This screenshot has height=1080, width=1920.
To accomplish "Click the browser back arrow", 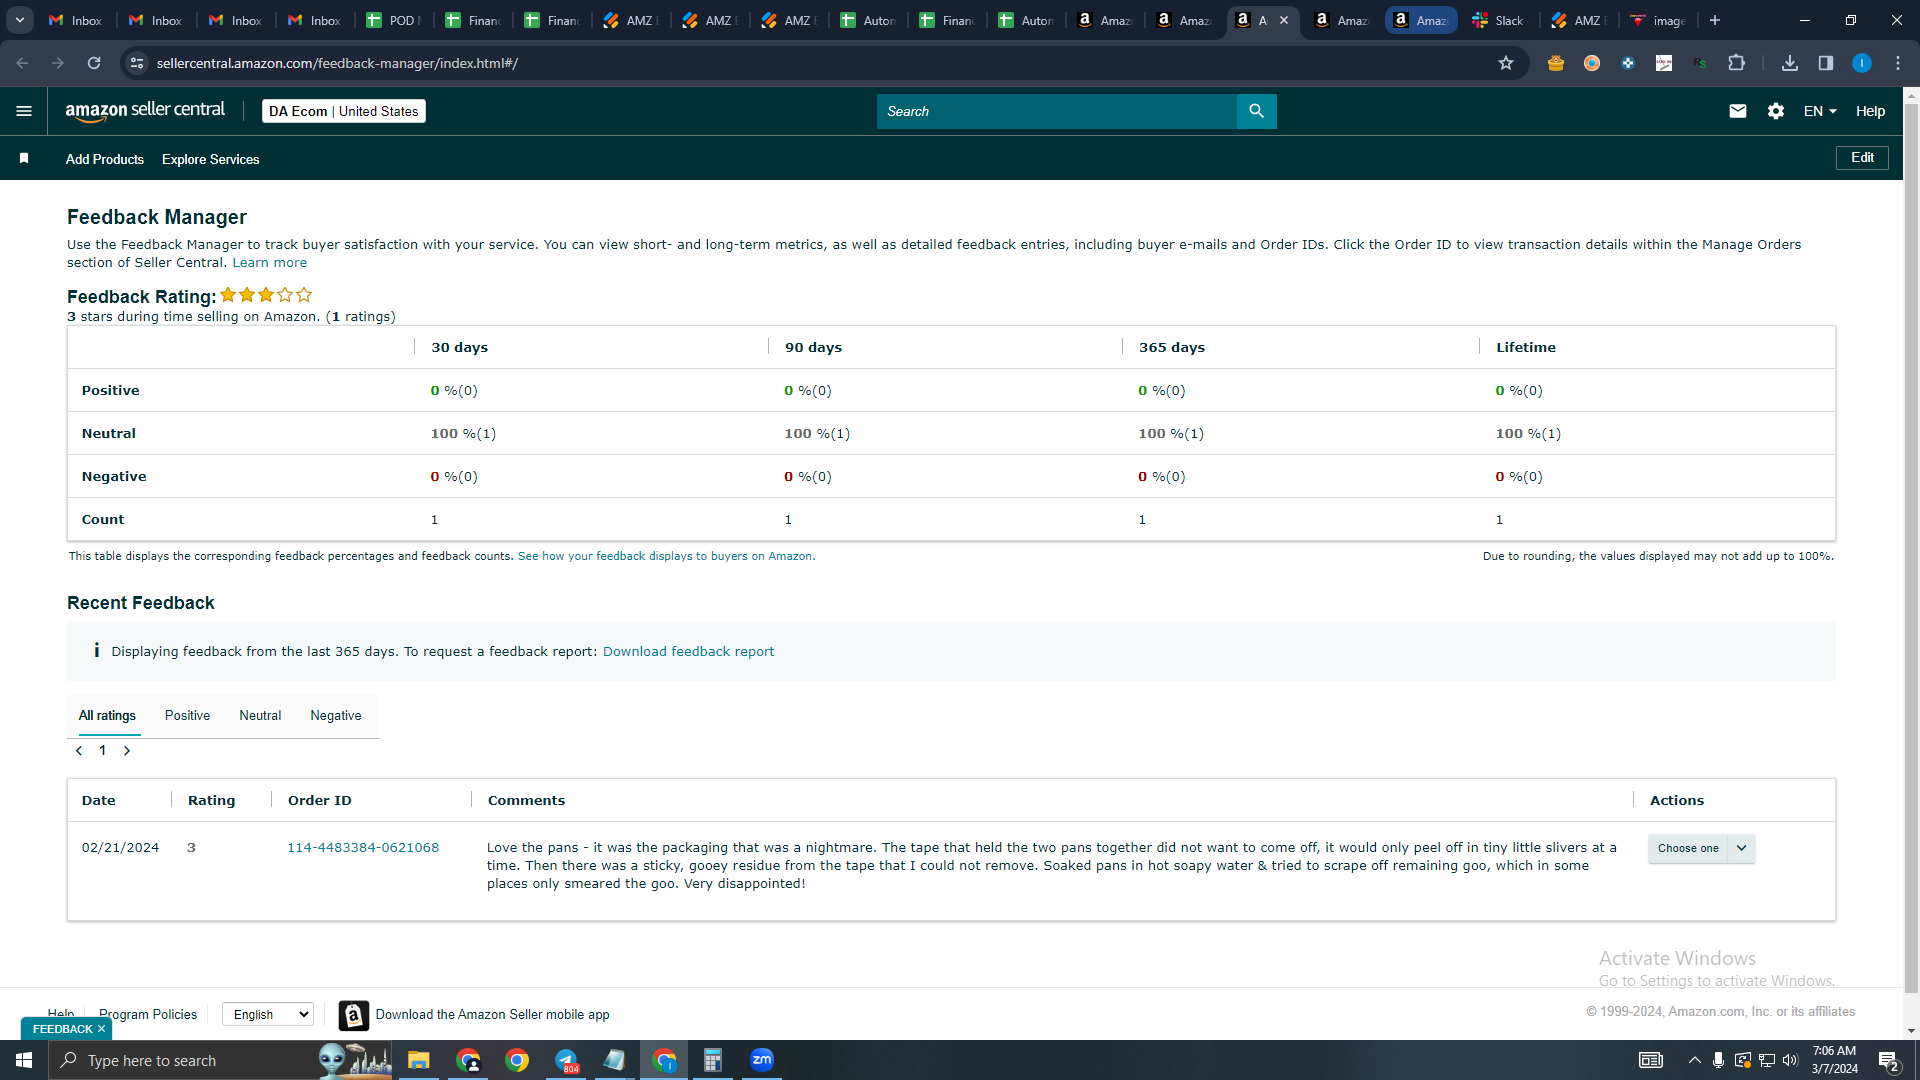I will pos(22,63).
